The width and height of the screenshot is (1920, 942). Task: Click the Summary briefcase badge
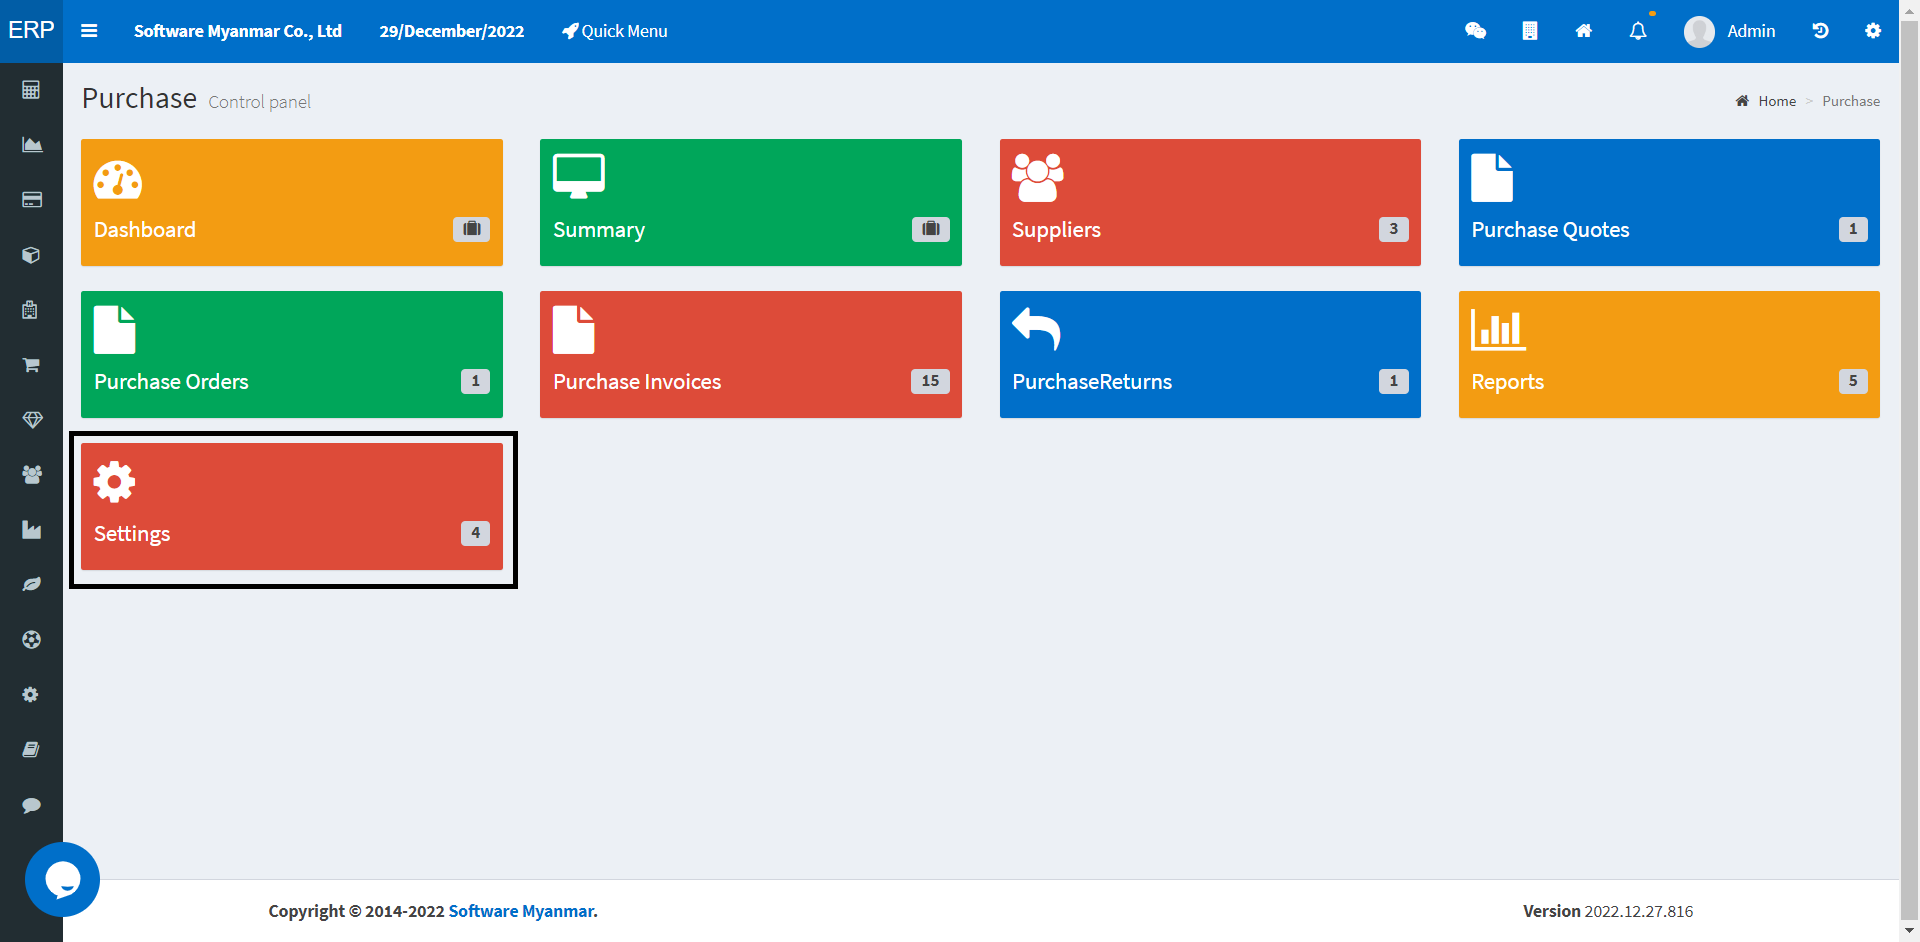coord(931,229)
